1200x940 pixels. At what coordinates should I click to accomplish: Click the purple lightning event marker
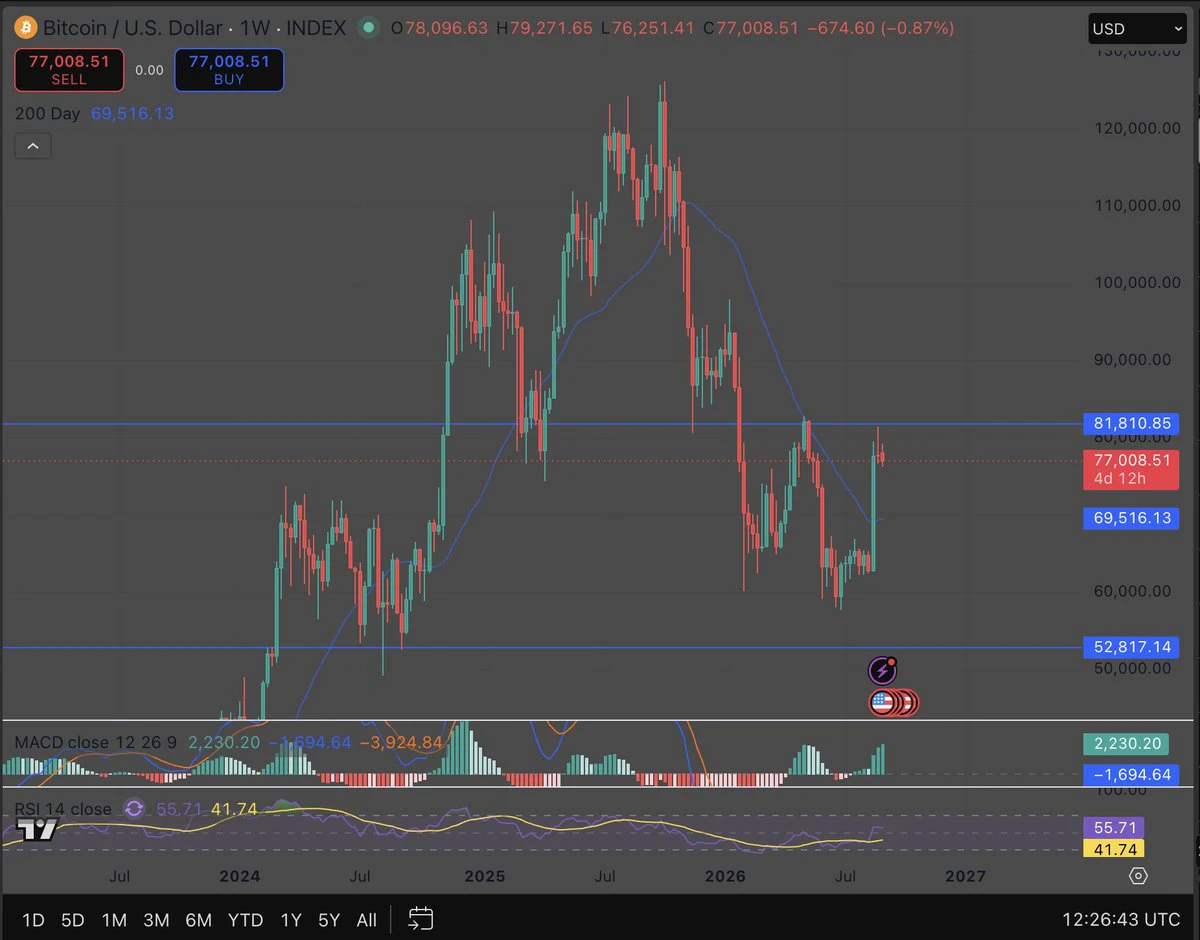(x=882, y=670)
